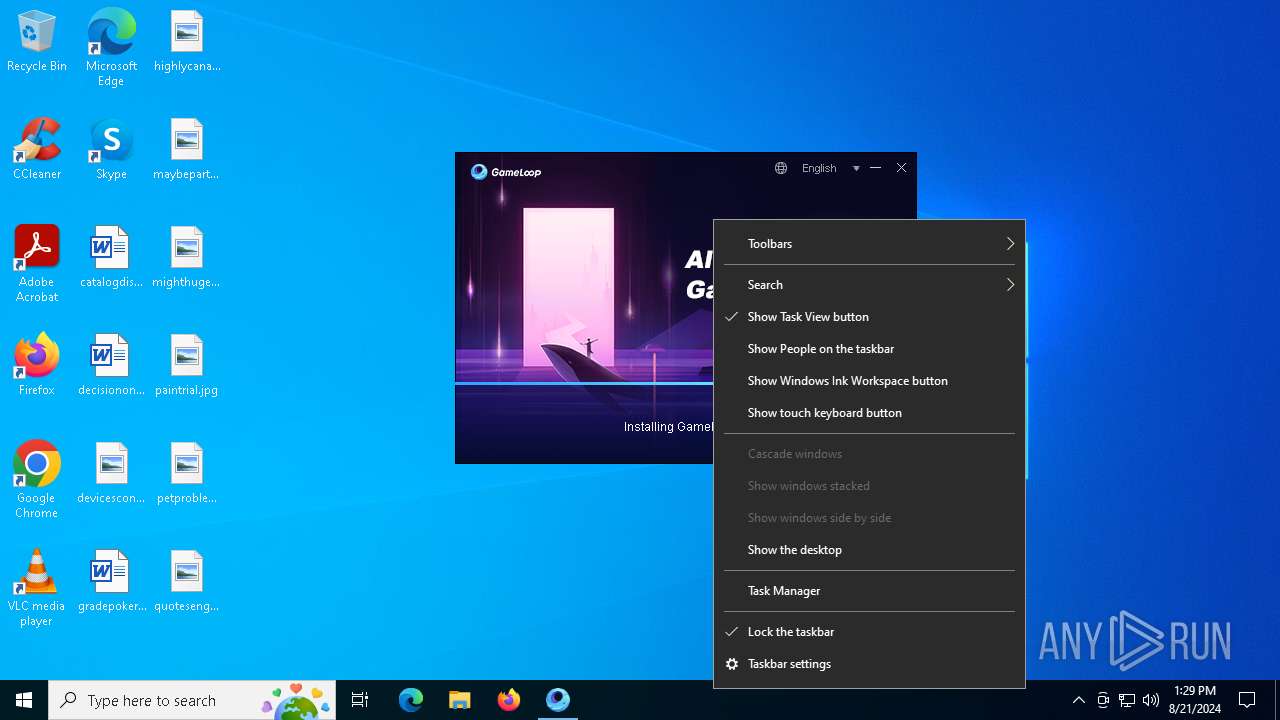Select the Firefox desktop shortcut

point(37,365)
